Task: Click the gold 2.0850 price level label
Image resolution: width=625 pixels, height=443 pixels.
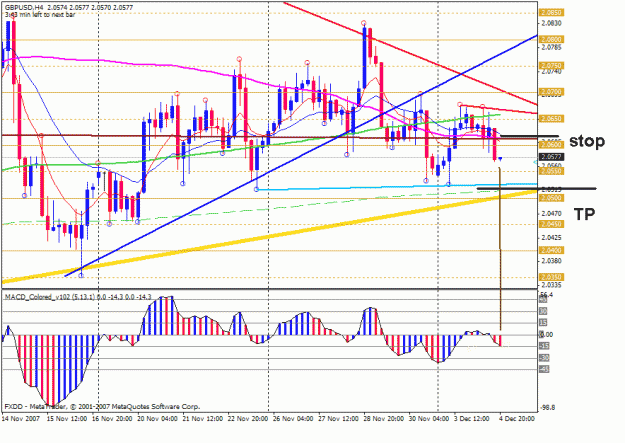Action: coord(551,12)
